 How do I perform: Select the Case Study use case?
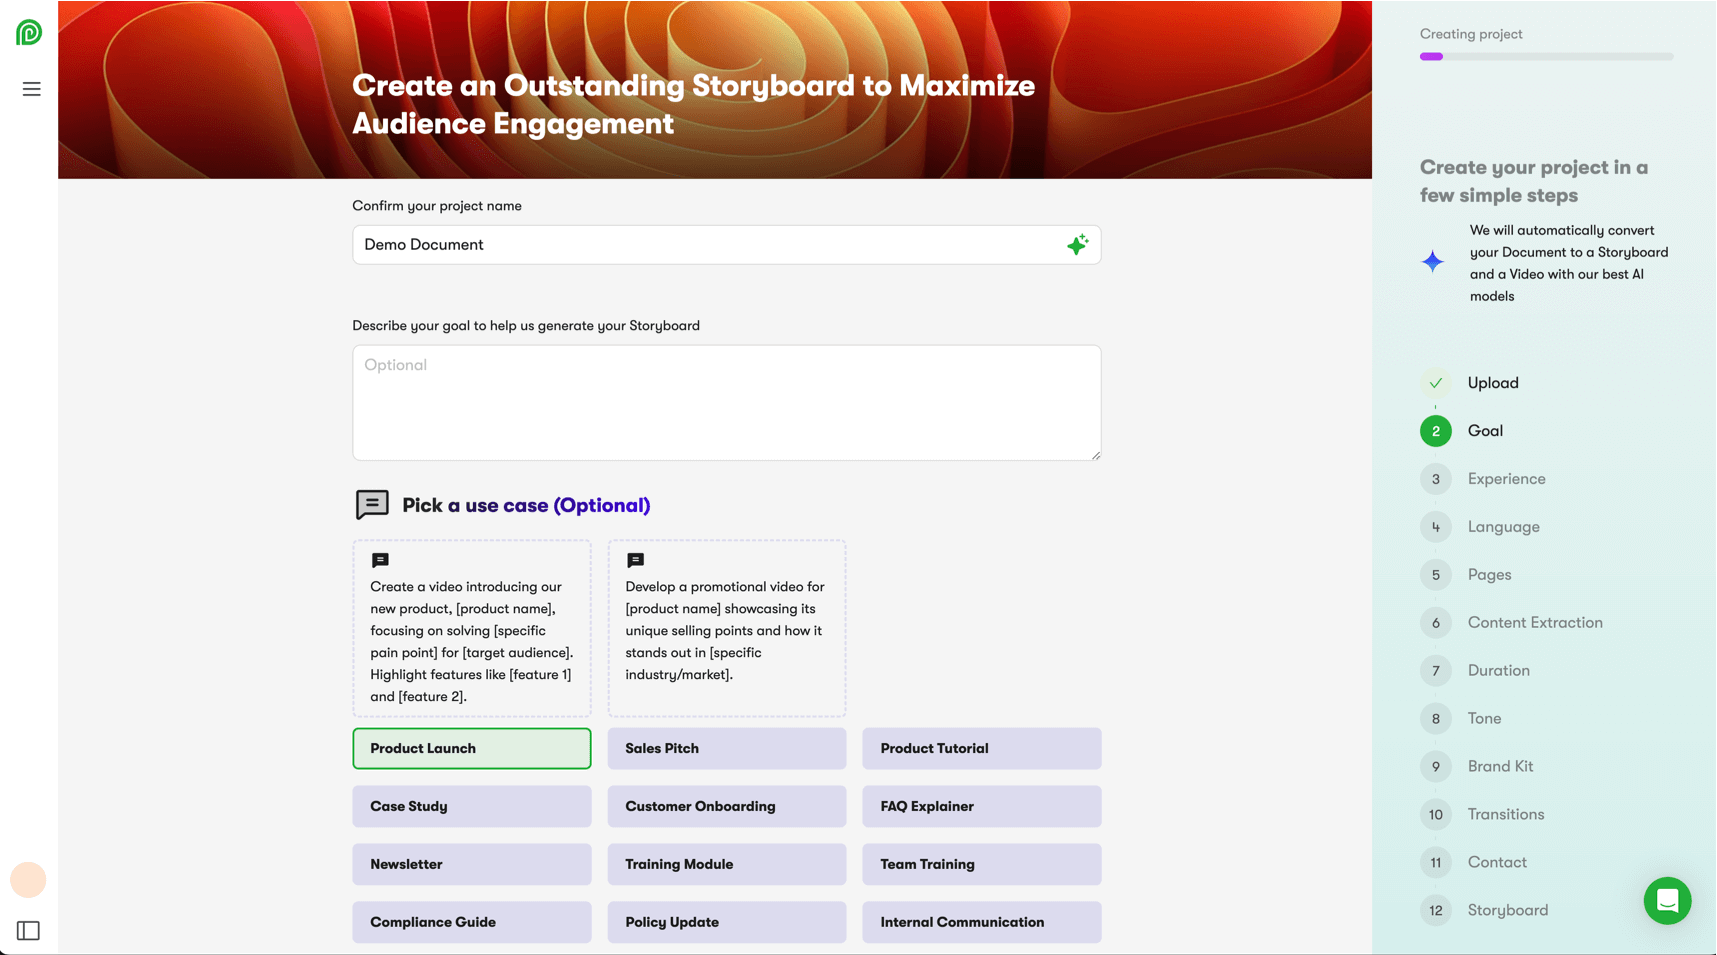472,807
